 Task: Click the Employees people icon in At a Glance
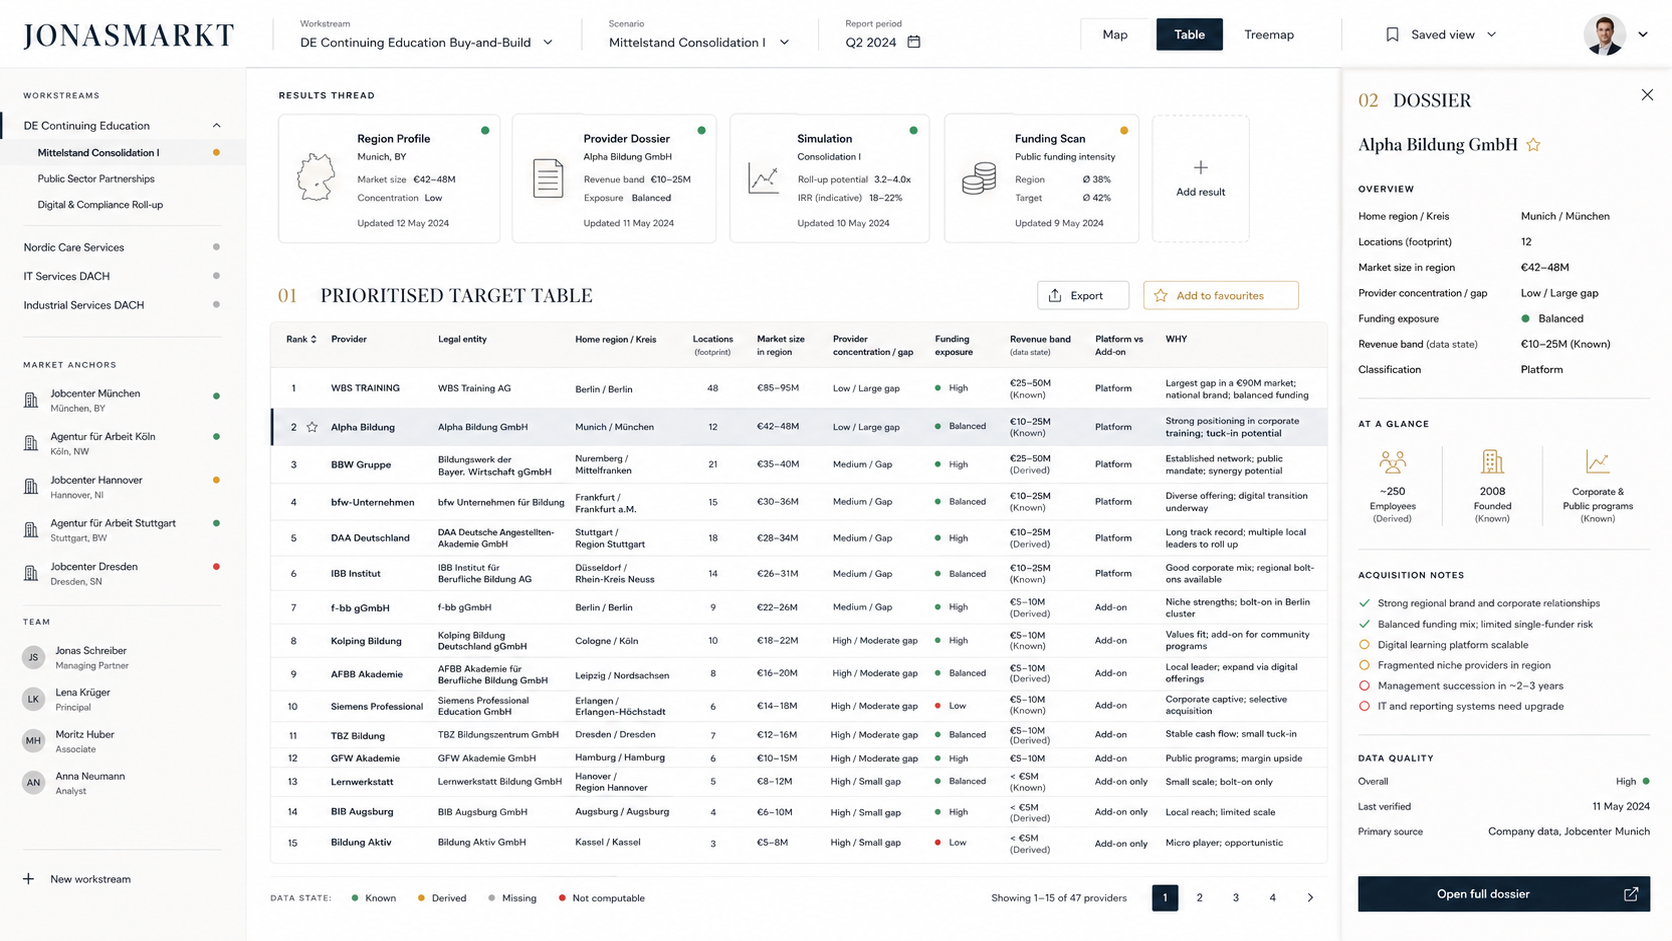[1392, 462]
